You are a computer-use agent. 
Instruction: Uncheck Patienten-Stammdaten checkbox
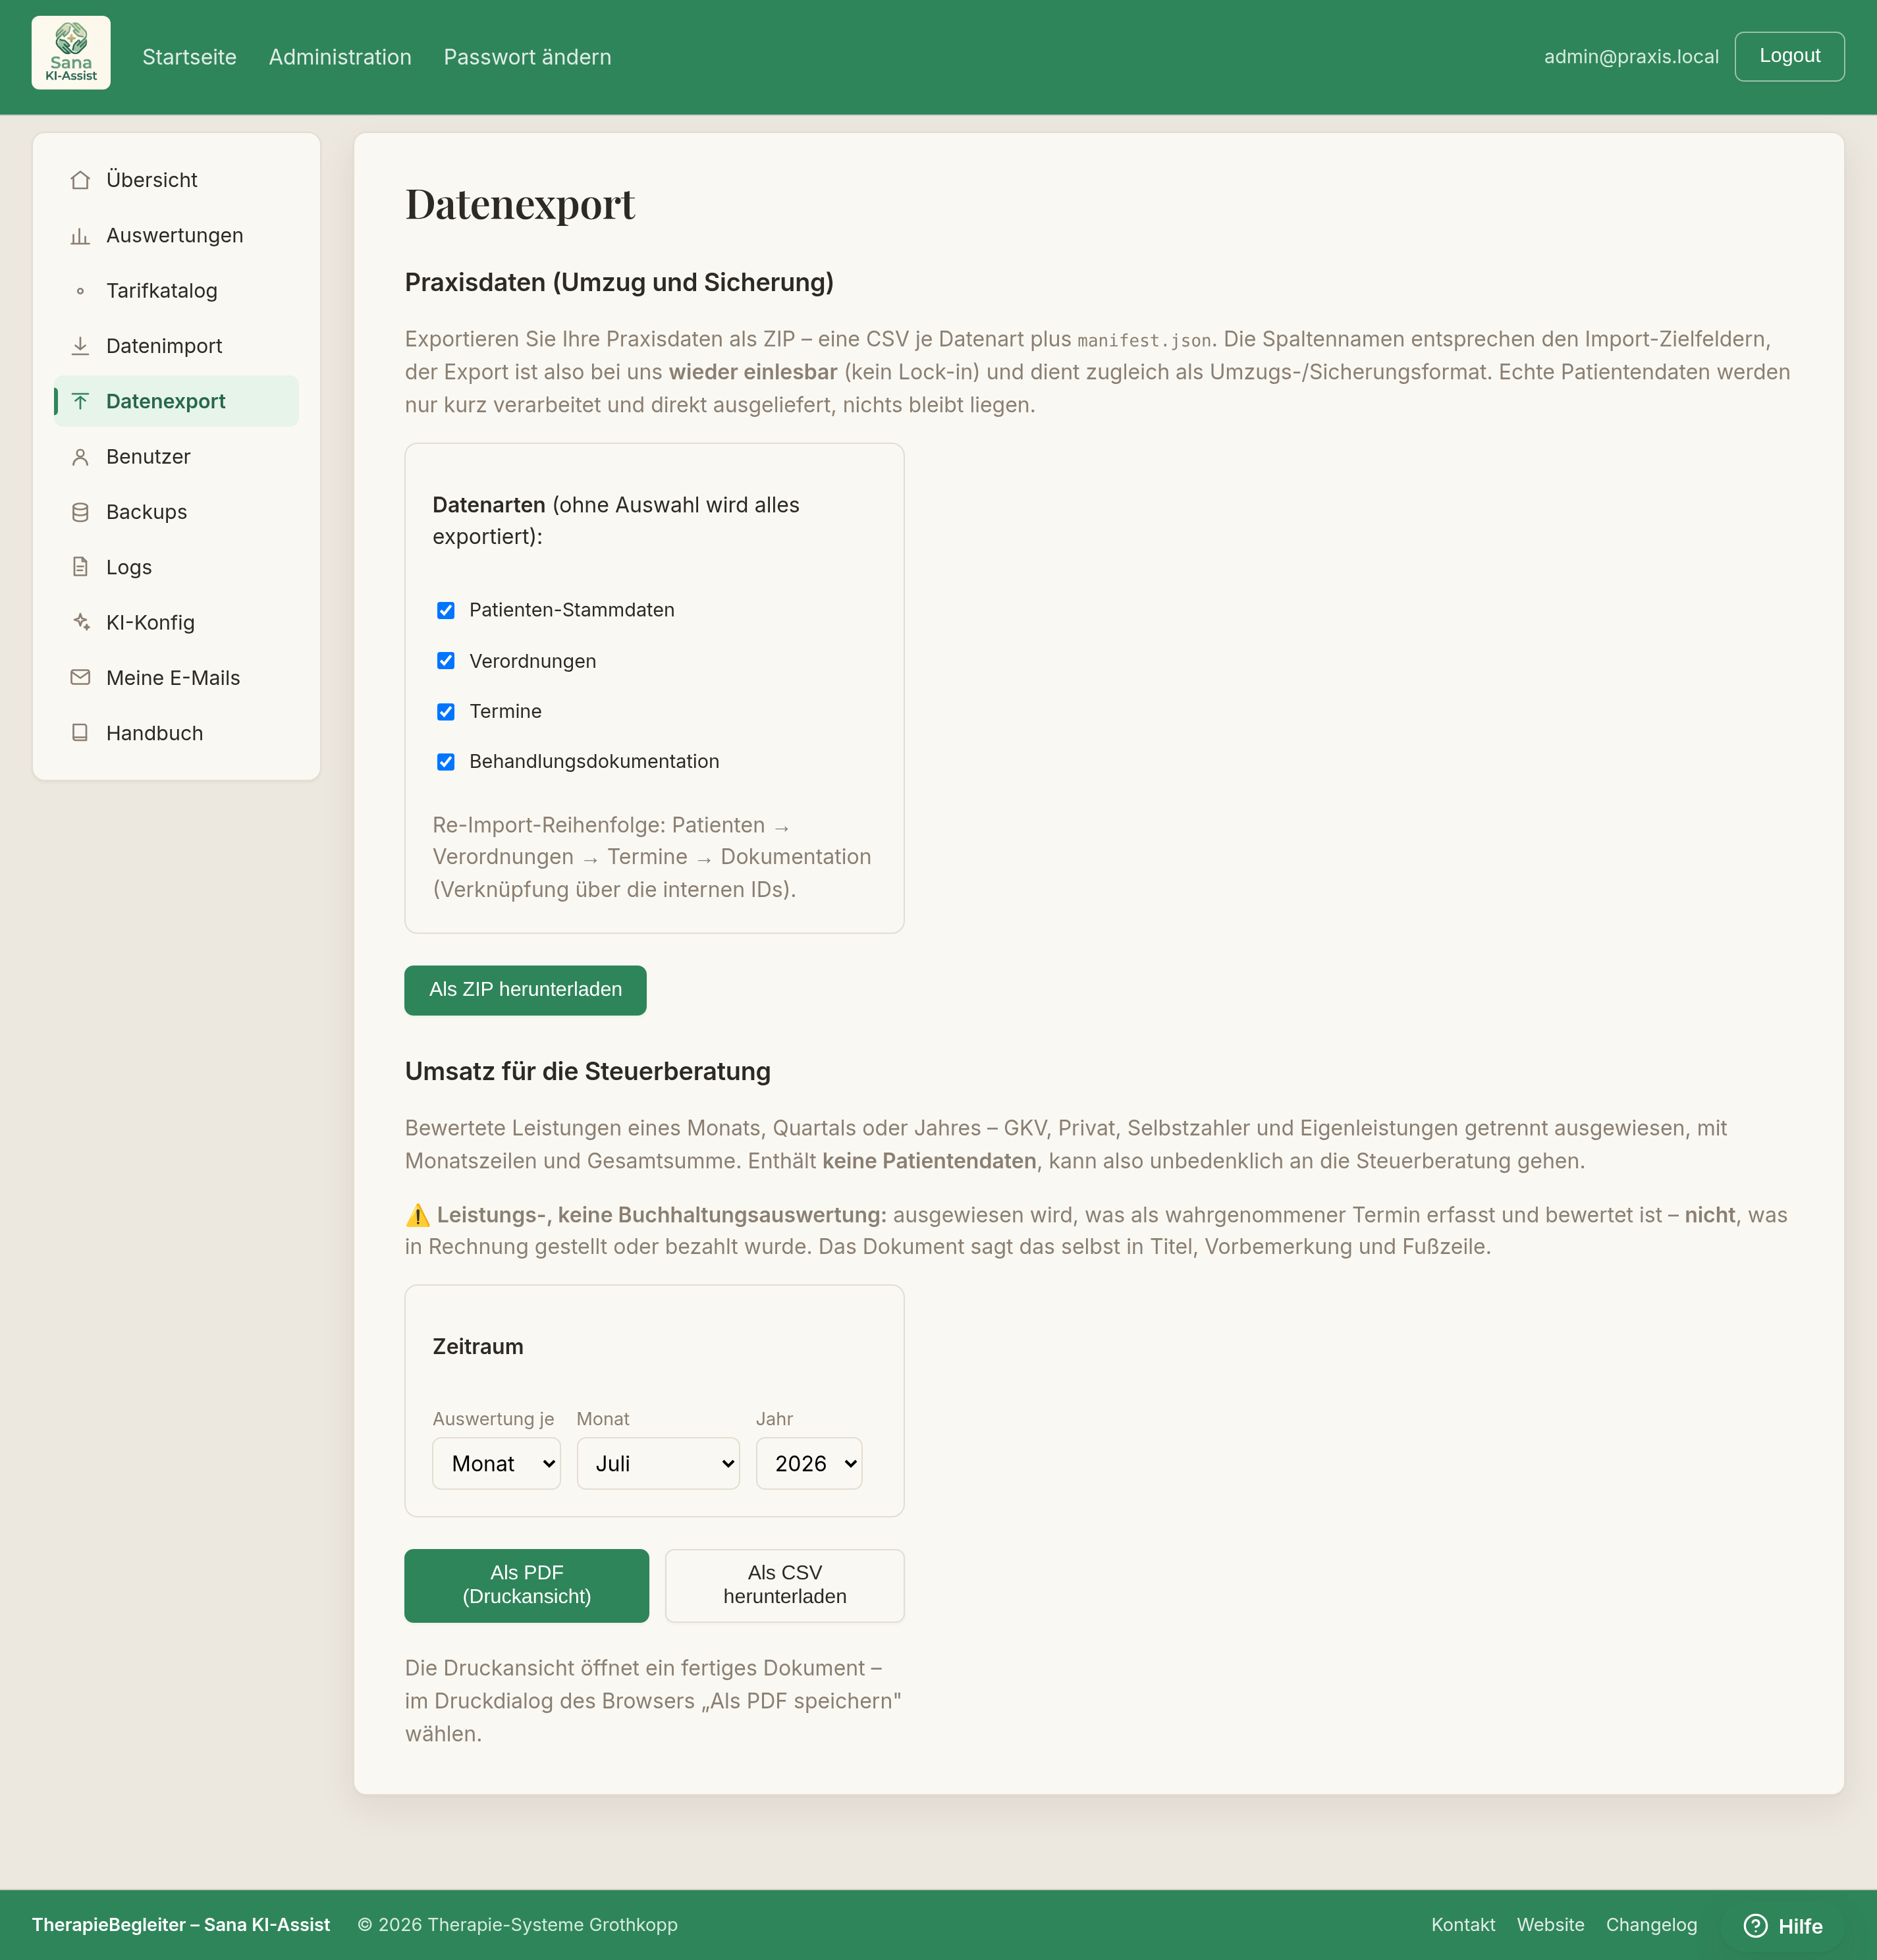click(446, 610)
